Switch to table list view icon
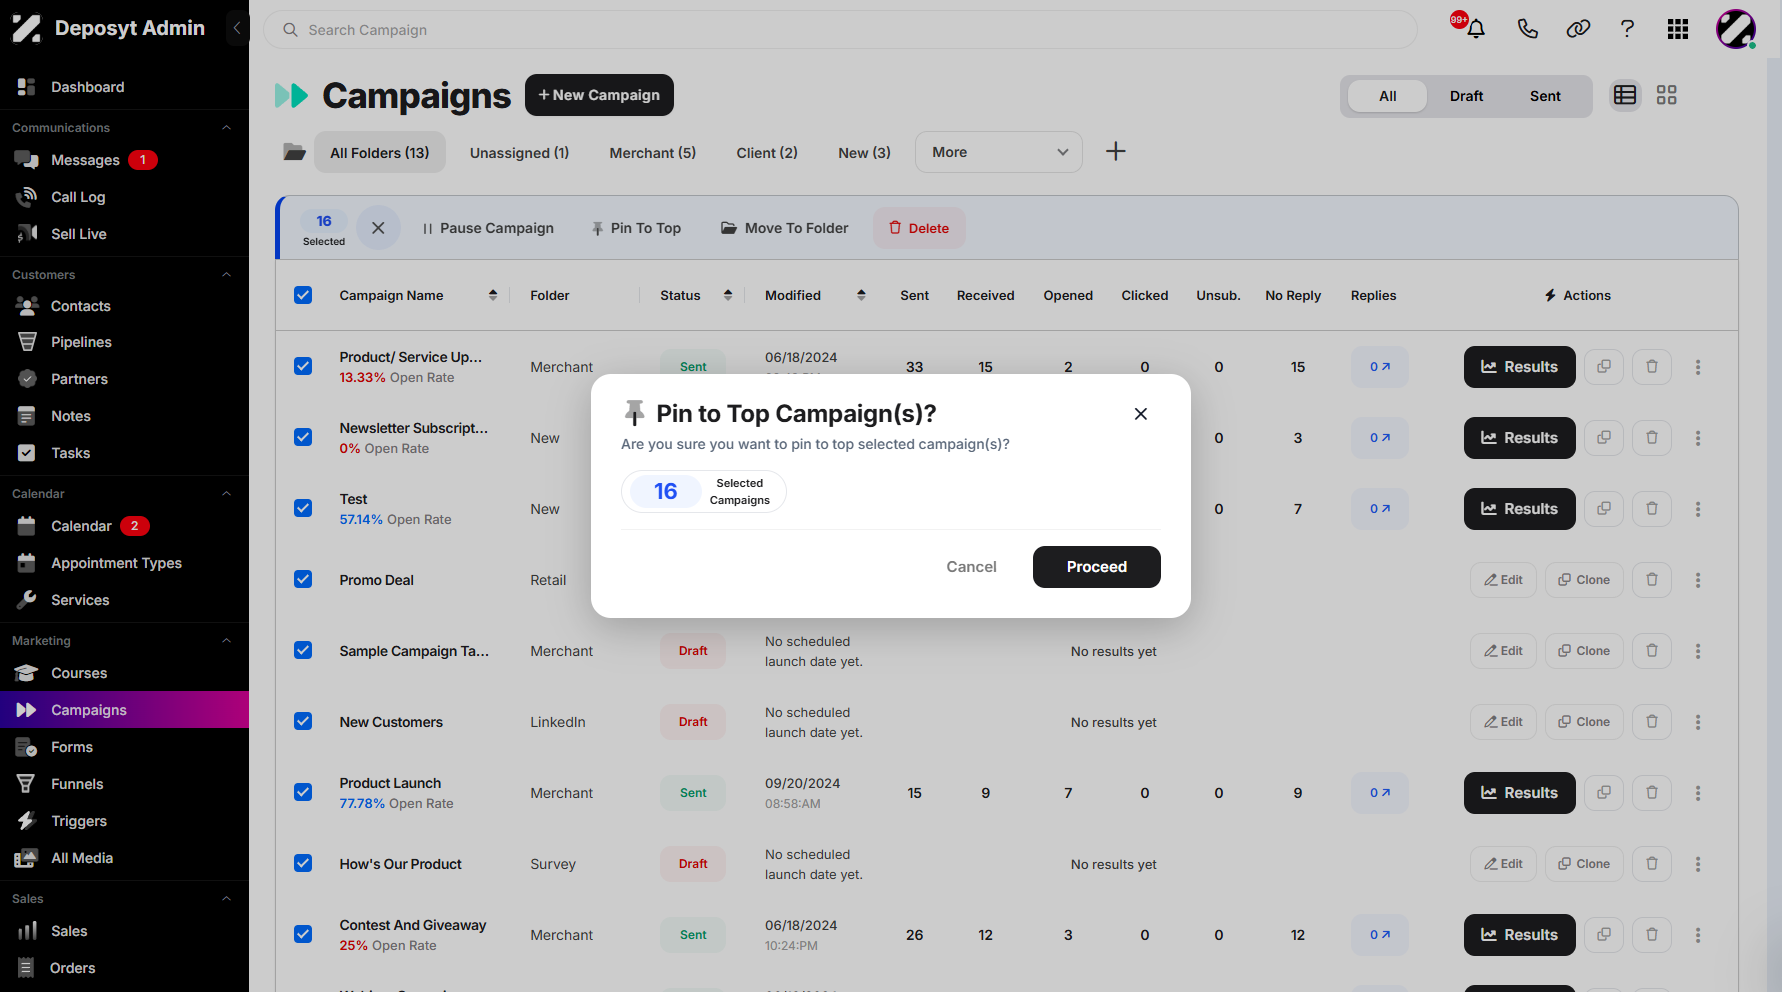1782x992 pixels. click(x=1625, y=95)
